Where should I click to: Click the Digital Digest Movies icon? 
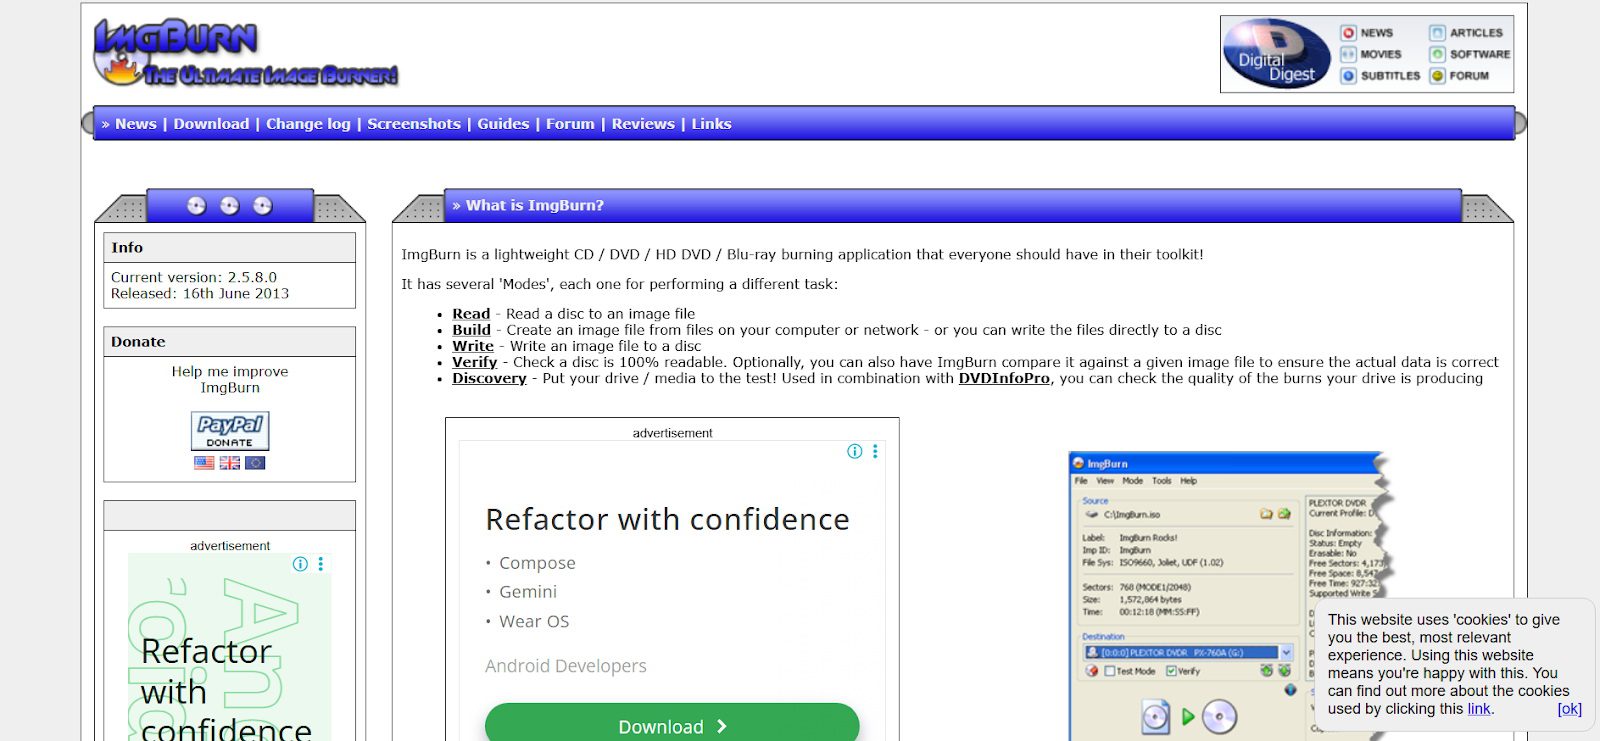click(x=1348, y=54)
